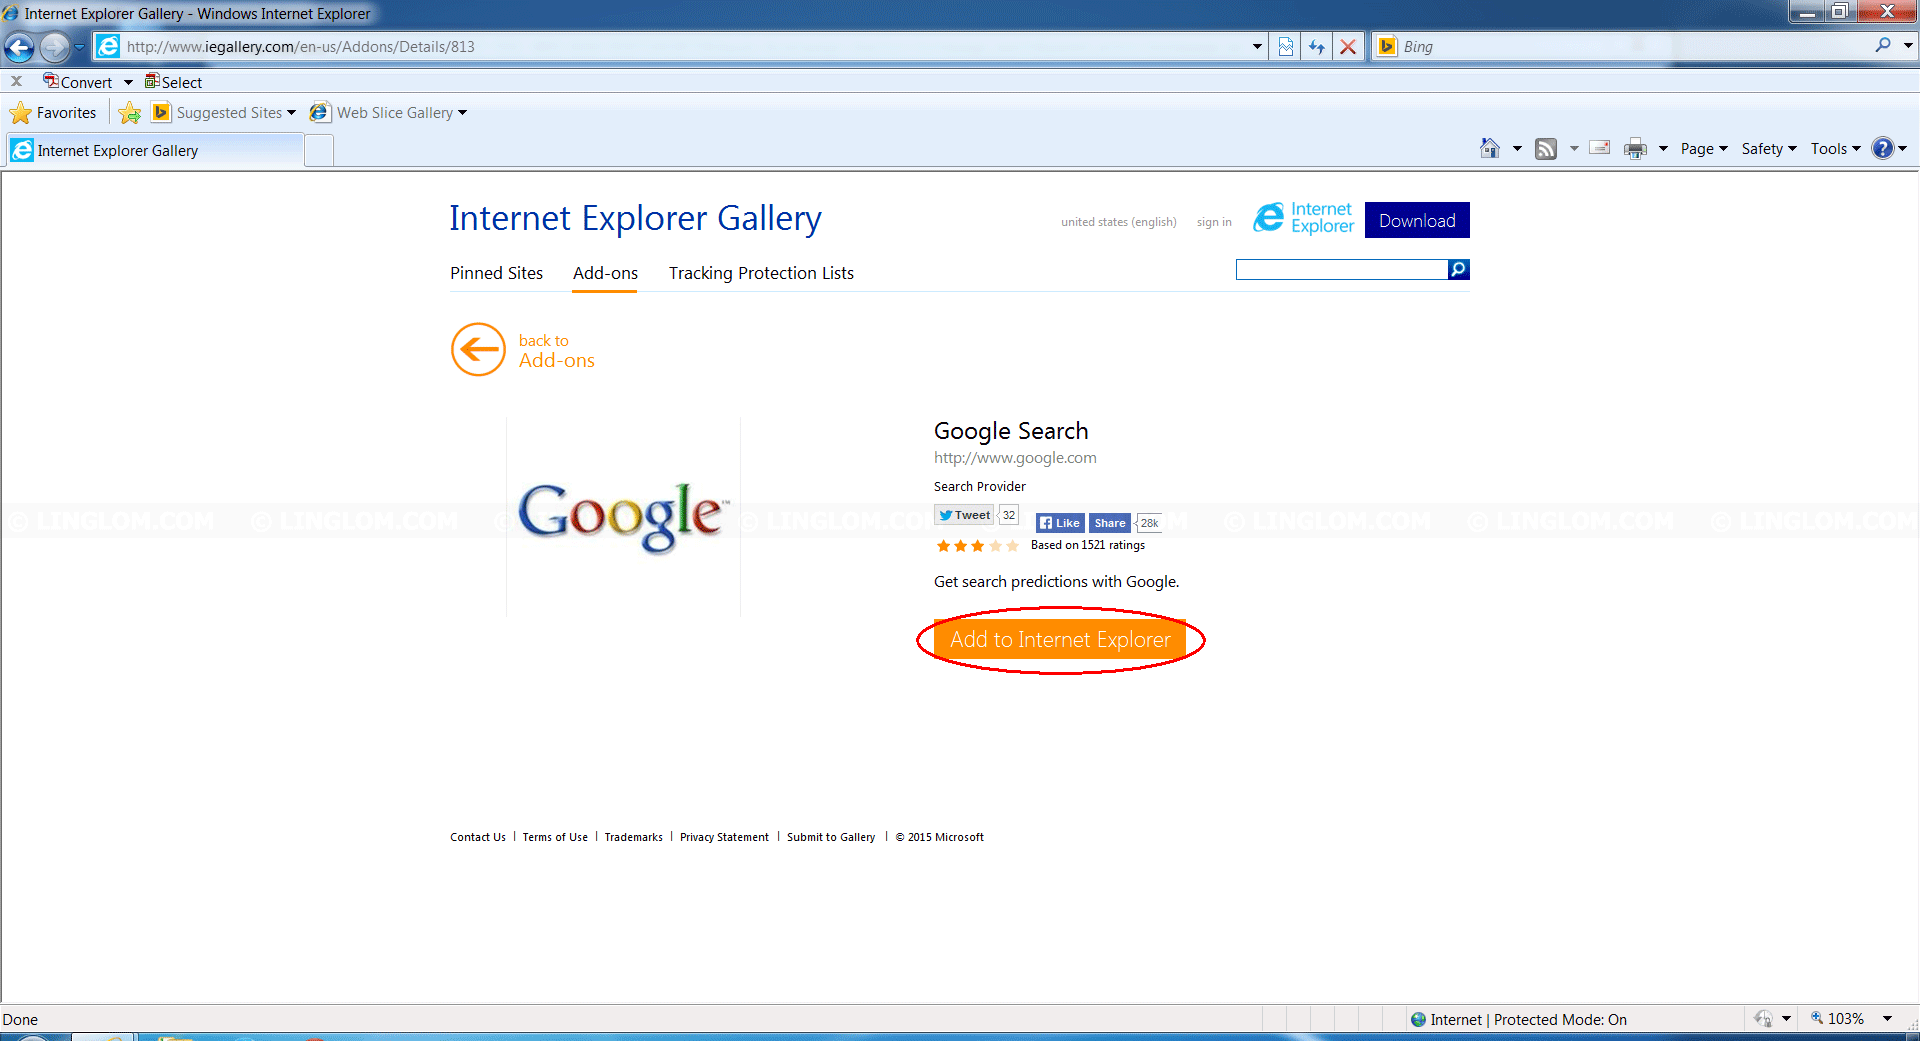Image resolution: width=1920 pixels, height=1041 pixels.
Task: Open the Tools menu
Action: [1835, 149]
